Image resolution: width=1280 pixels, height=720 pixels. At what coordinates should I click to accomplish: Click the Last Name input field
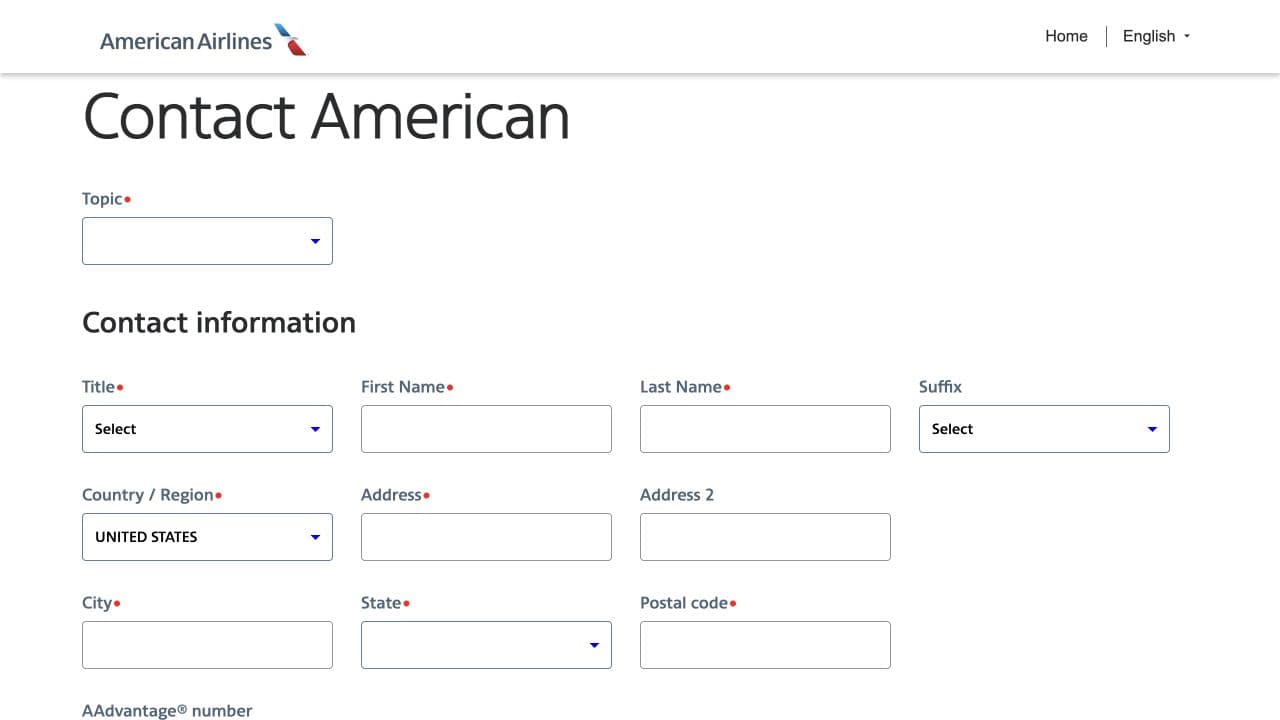765,429
